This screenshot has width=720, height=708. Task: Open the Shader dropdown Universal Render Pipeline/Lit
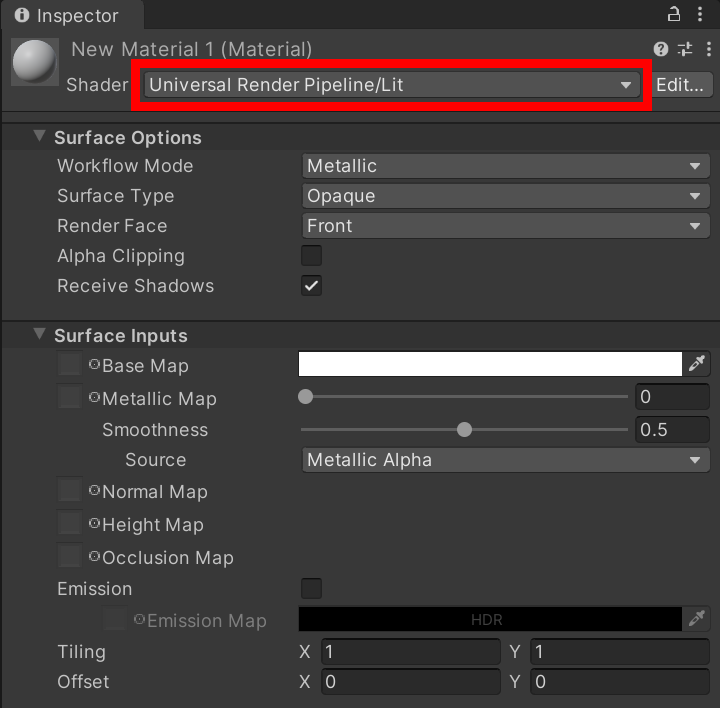coord(393,84)
